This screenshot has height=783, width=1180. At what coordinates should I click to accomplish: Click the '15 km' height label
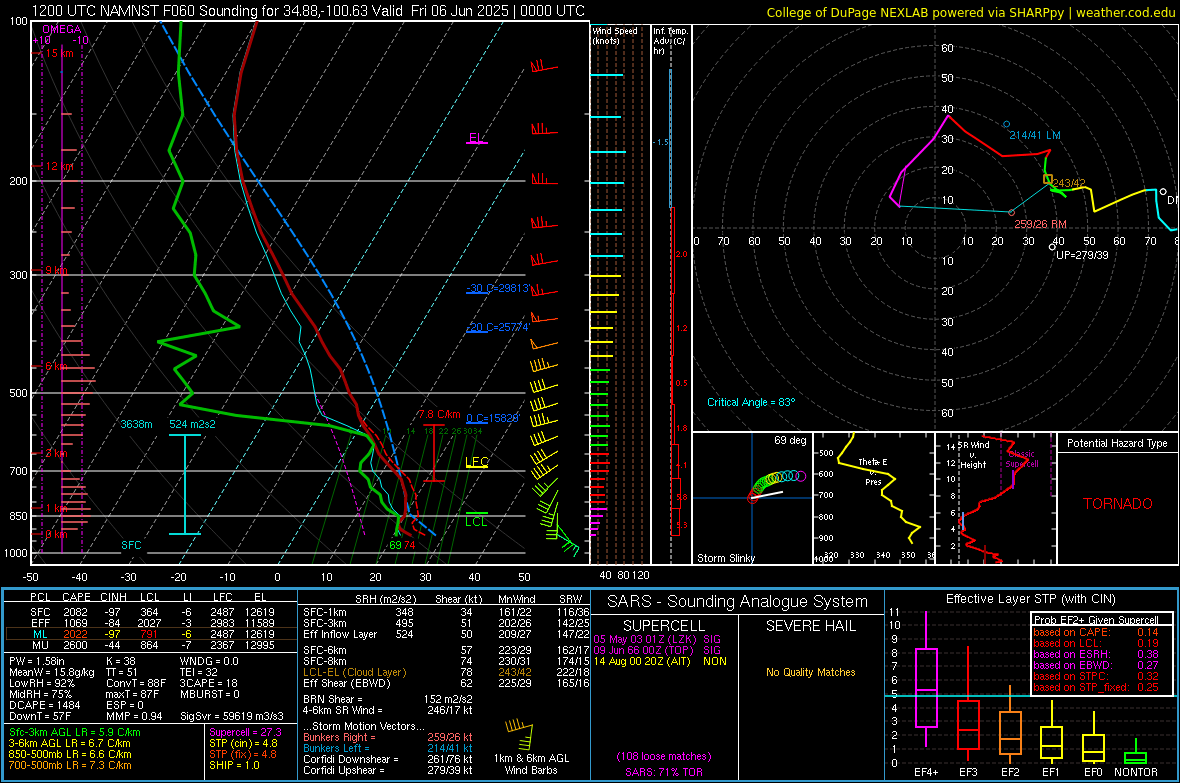(59, 53)
